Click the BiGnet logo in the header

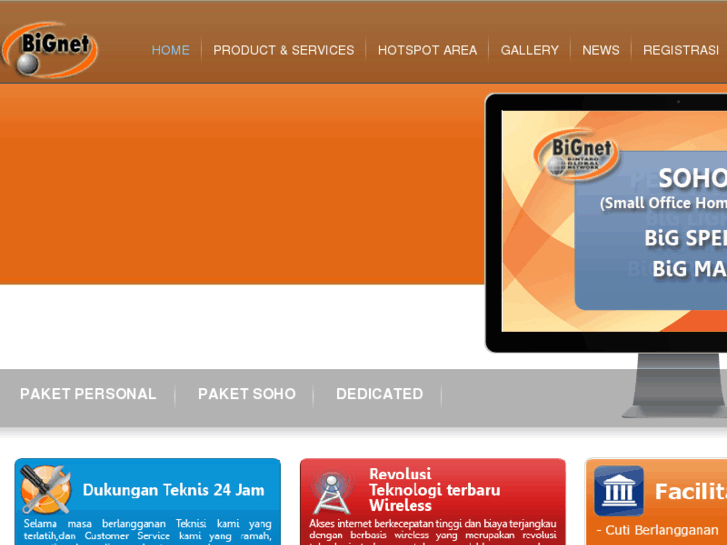49,50
